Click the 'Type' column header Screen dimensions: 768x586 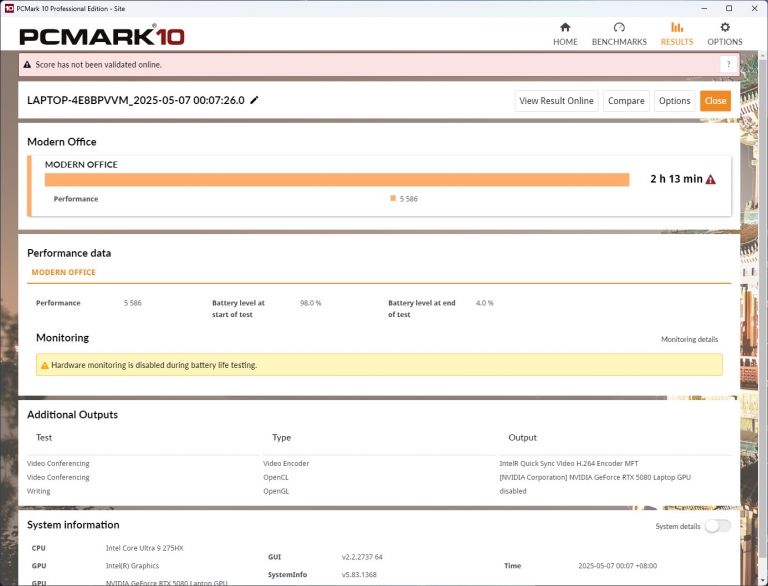tap(282, 438)
